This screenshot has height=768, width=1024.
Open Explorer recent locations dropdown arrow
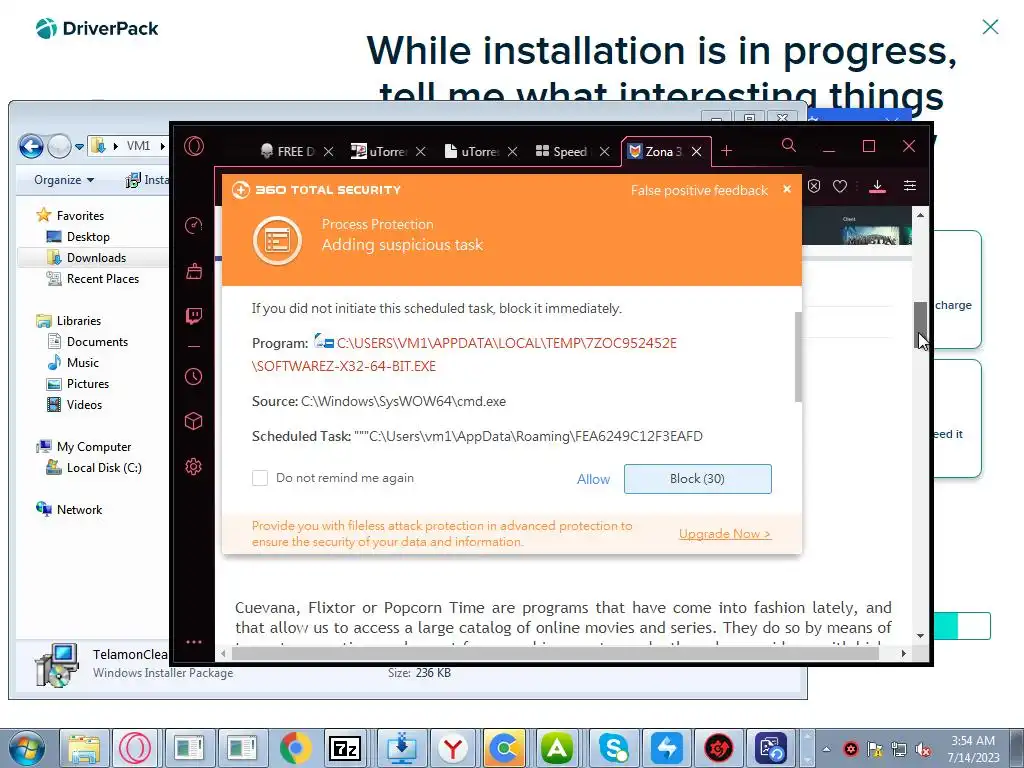(79, 146)
